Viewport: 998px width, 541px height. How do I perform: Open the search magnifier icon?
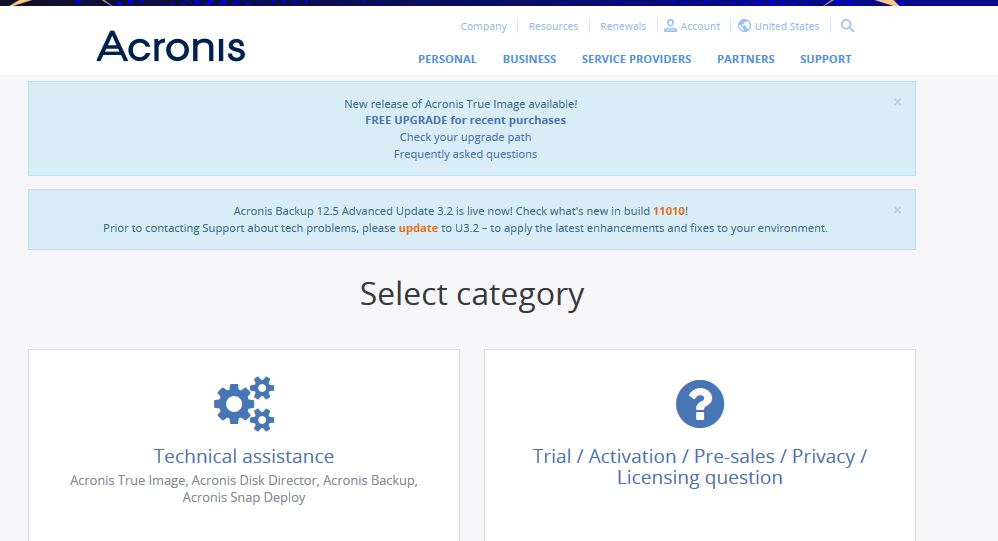tap(847, 25)
